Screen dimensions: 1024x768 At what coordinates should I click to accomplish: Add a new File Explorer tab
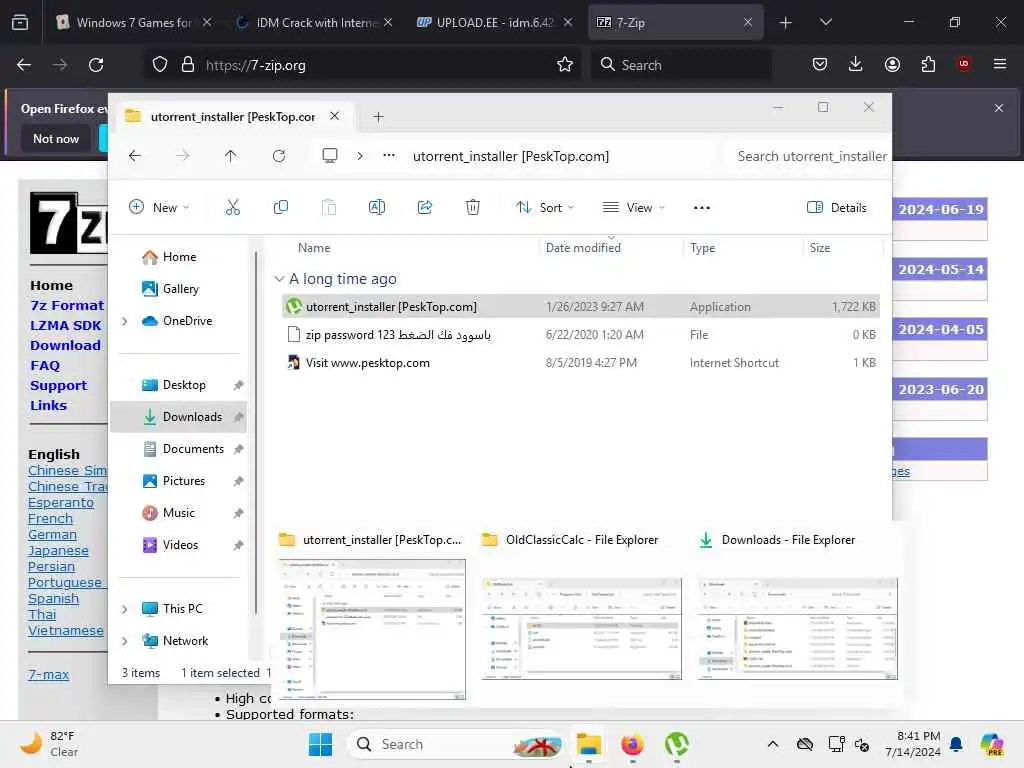378,117
